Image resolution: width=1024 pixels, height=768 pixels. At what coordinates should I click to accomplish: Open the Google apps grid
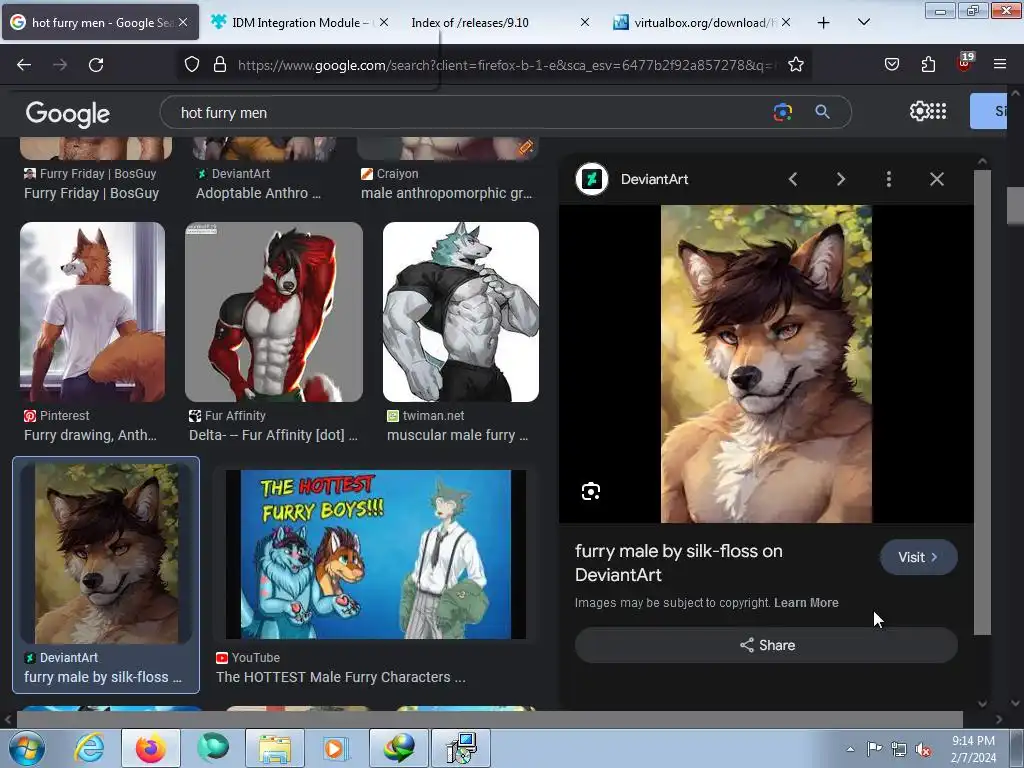[x=938, y=111]
